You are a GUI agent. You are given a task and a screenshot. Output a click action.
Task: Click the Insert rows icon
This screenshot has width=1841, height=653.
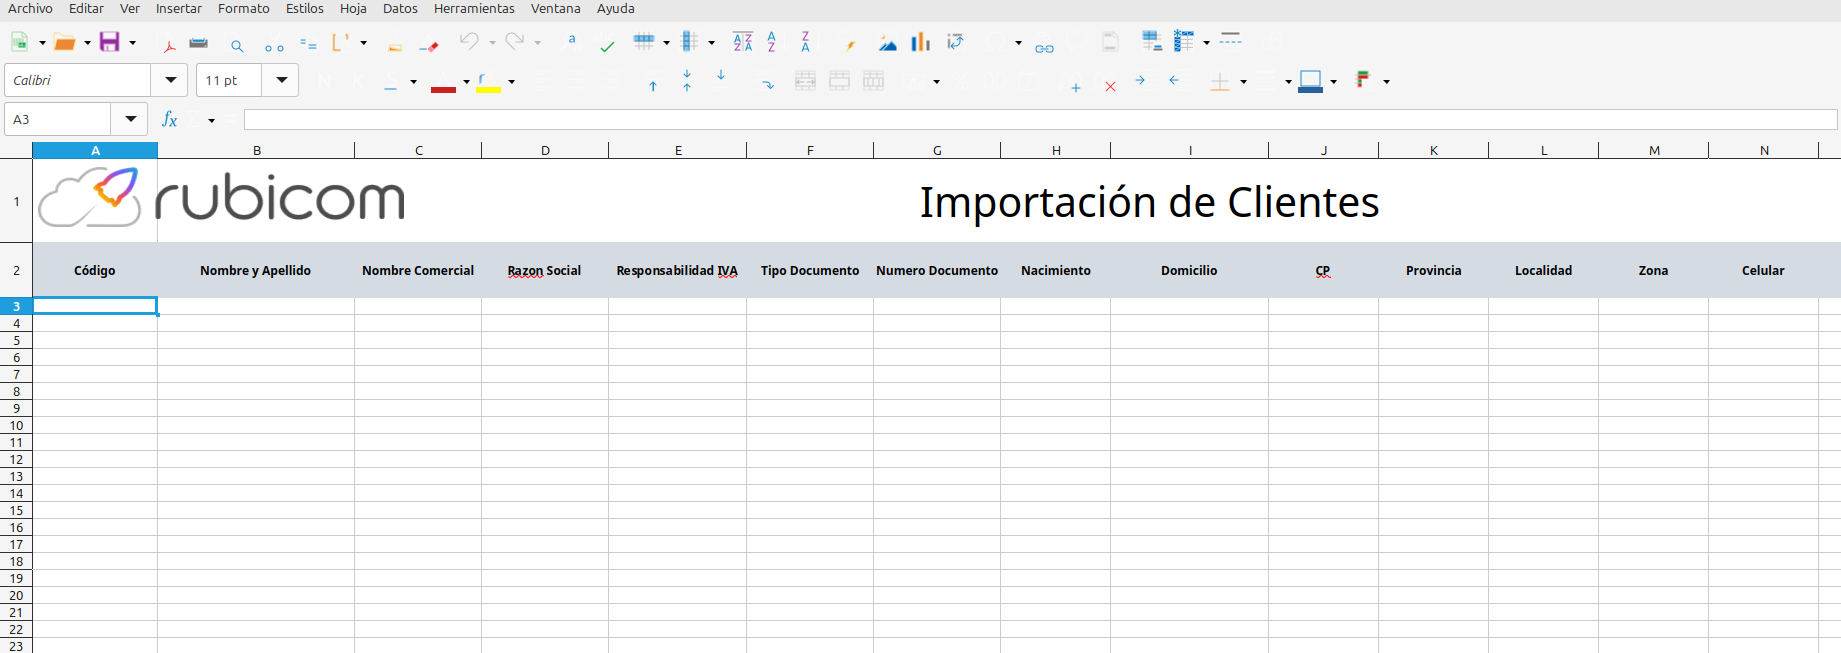644,42
